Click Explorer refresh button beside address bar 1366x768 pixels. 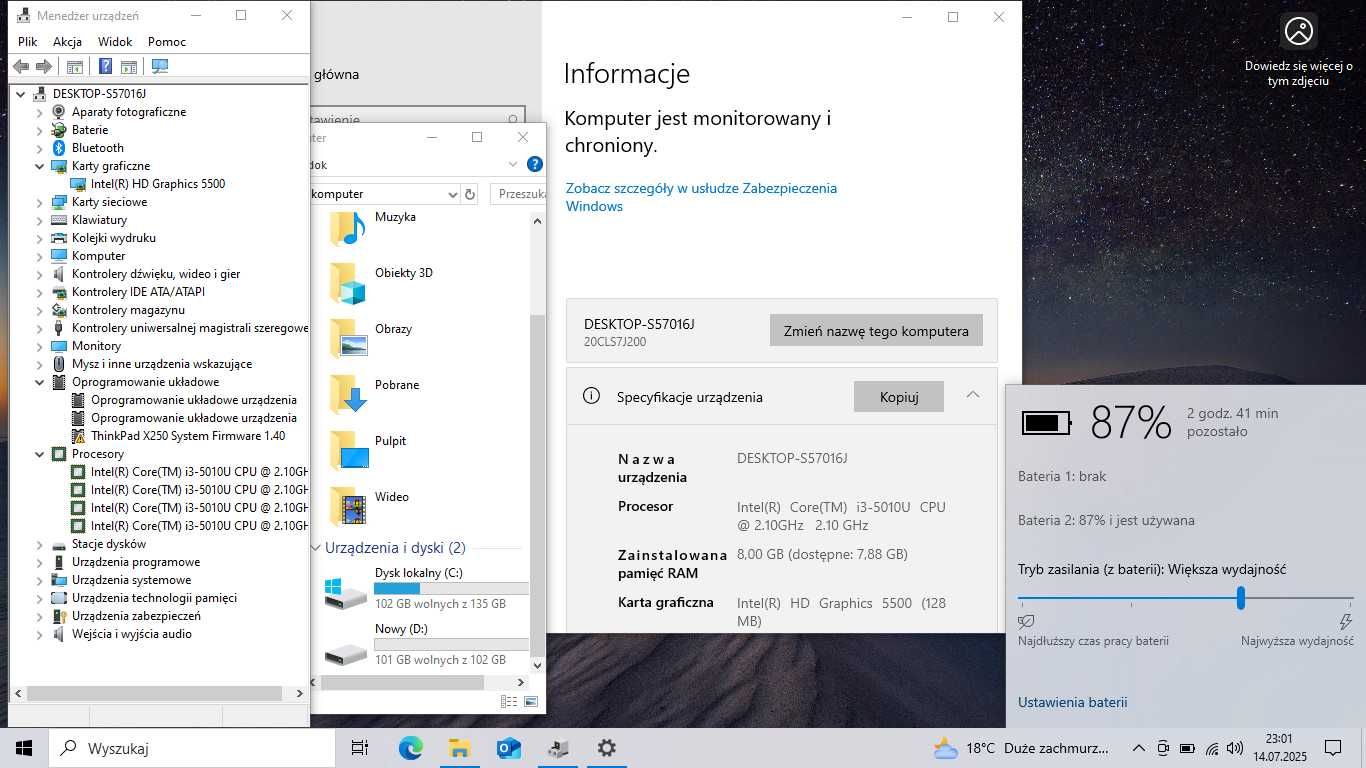(470, 194)
